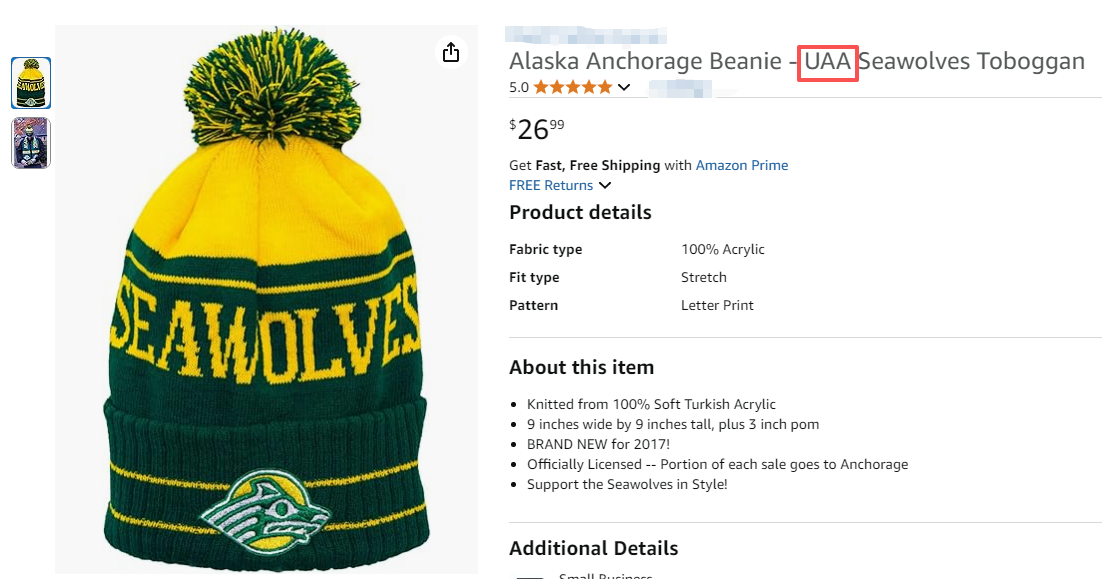This screenshot has height=579, width=1102.
Task: Select the second thumbnail of a person
Action: tap(31, 143)
